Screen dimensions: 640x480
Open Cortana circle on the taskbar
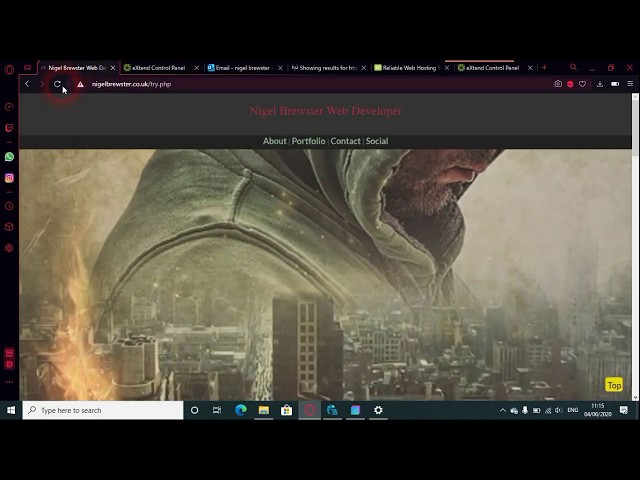pos(194,410)
